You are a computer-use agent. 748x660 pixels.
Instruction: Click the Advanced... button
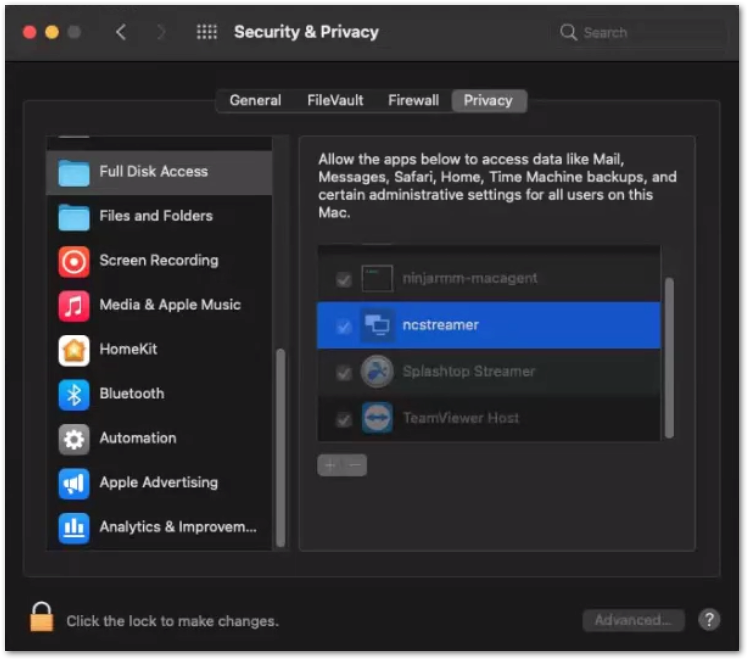pyautogui.click(x=633, y=620)
